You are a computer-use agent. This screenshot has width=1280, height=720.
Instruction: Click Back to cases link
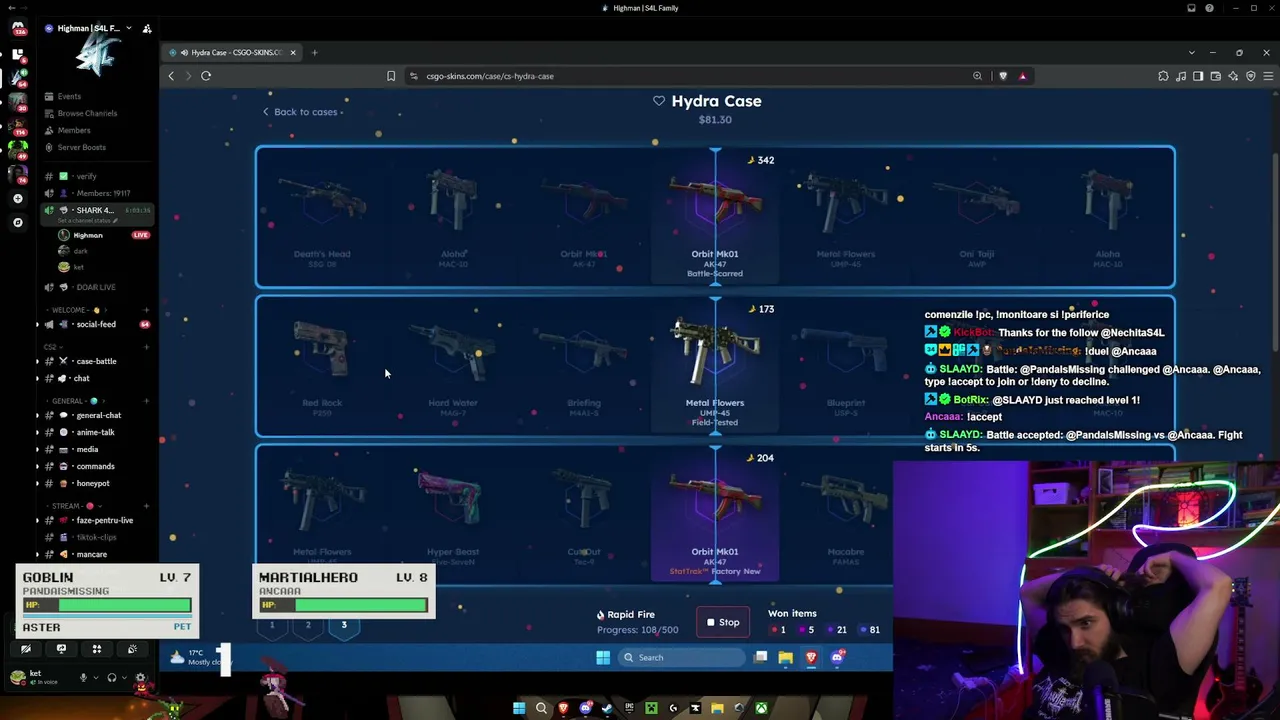click(x=303, y=112)
